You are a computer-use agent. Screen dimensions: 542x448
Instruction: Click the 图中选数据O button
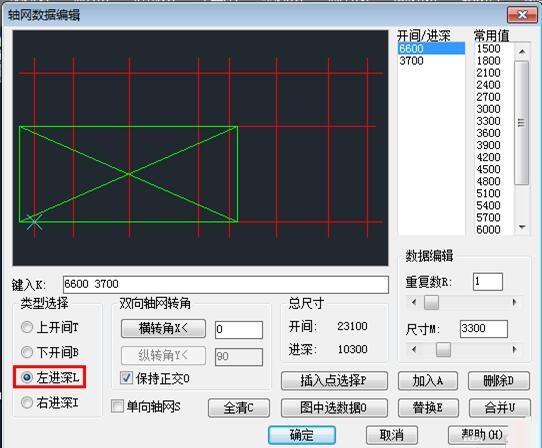click(334, 408)
